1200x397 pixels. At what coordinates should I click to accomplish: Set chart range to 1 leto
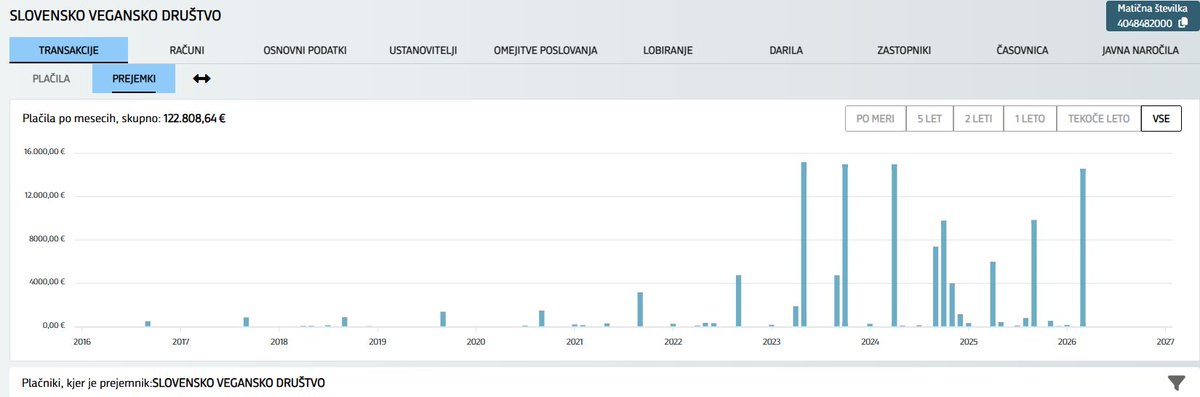pos(1030,118)
